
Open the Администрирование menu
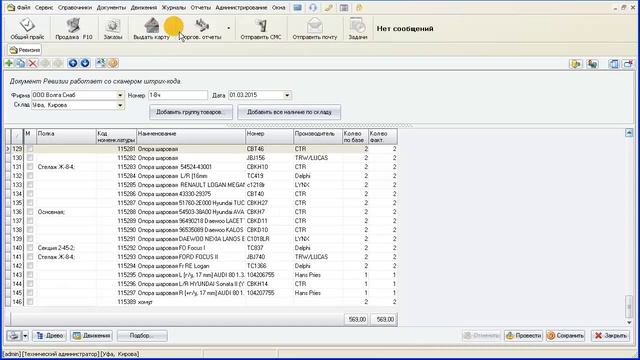[241, 7]
